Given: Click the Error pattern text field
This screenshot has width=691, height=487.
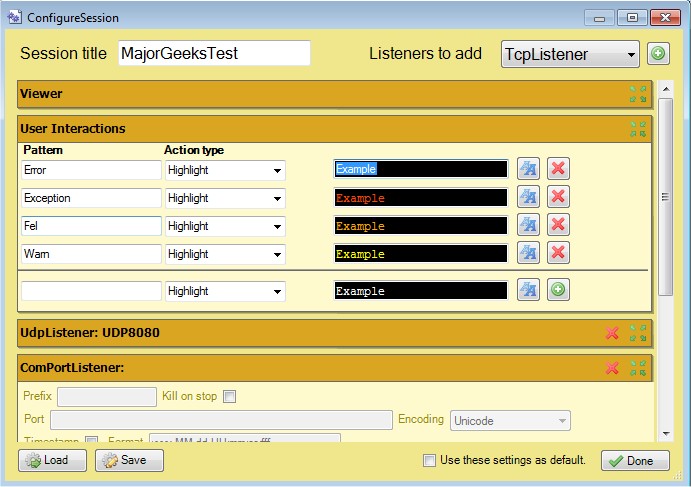Looking at the screenshot, I should pos(91,170).
